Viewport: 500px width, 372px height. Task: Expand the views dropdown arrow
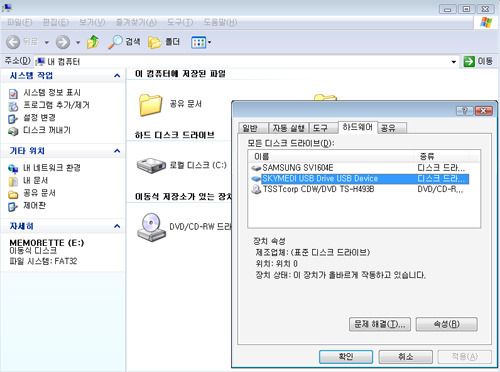pyautogui.click(x=210, y=42)
